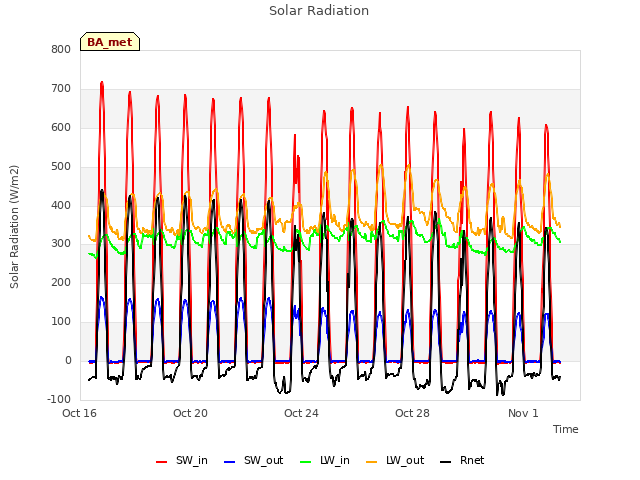
Task: Click the Oct 24 x-axis tick label
Action: click(x=302, y=413)
